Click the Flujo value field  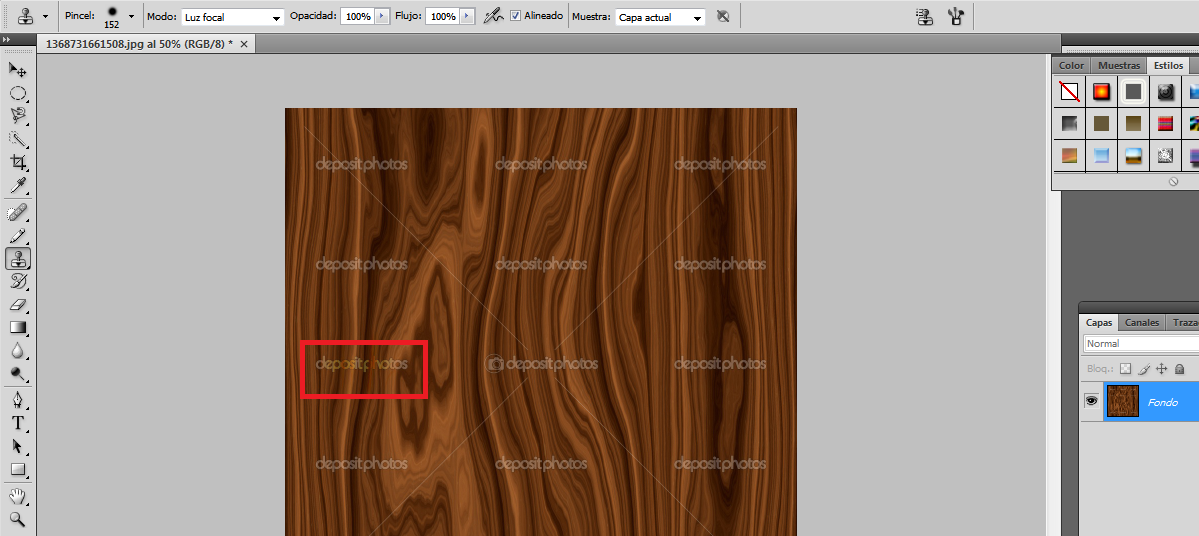442,16
